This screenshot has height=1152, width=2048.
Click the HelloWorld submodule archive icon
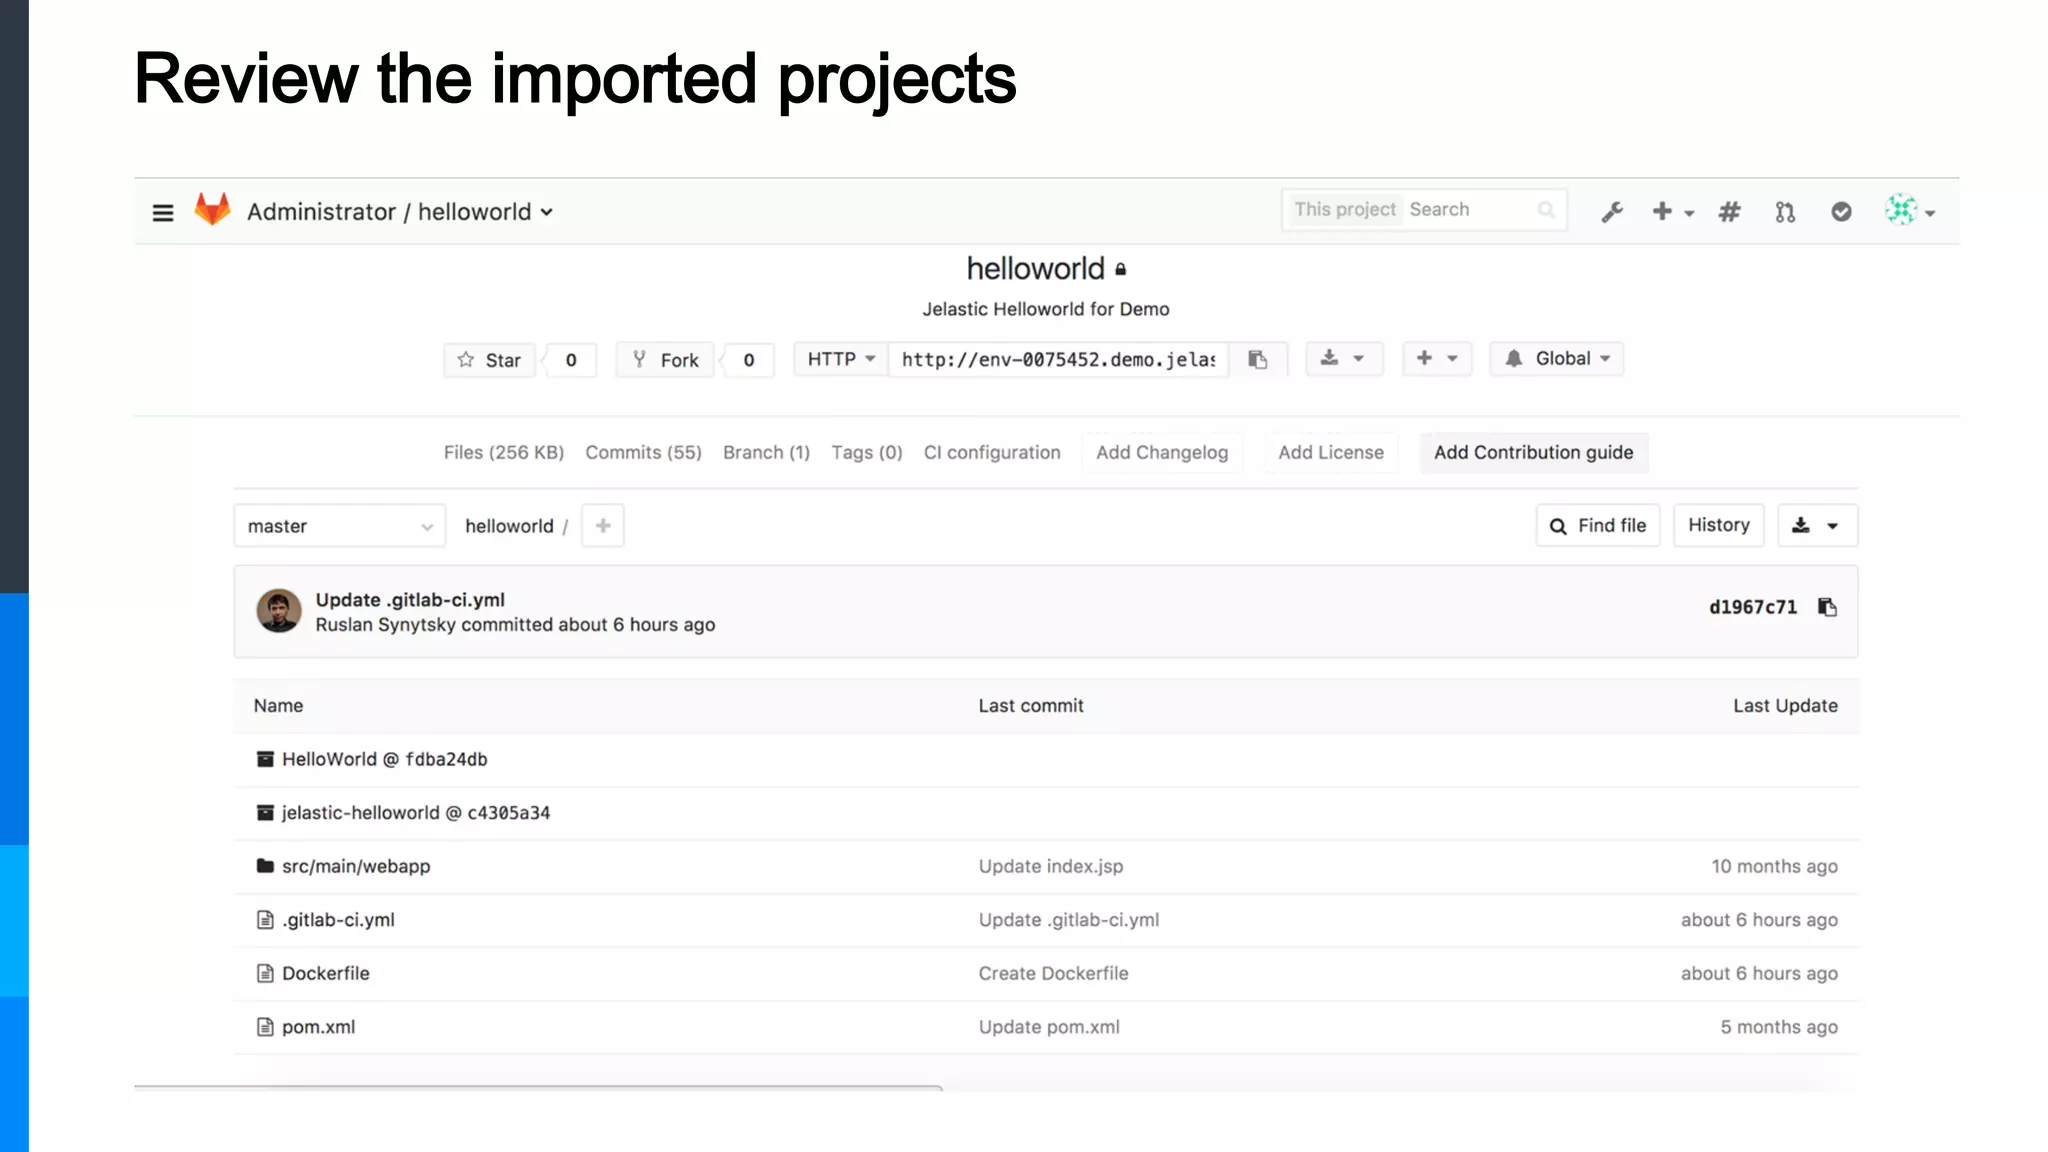click(x=265, y=759)
